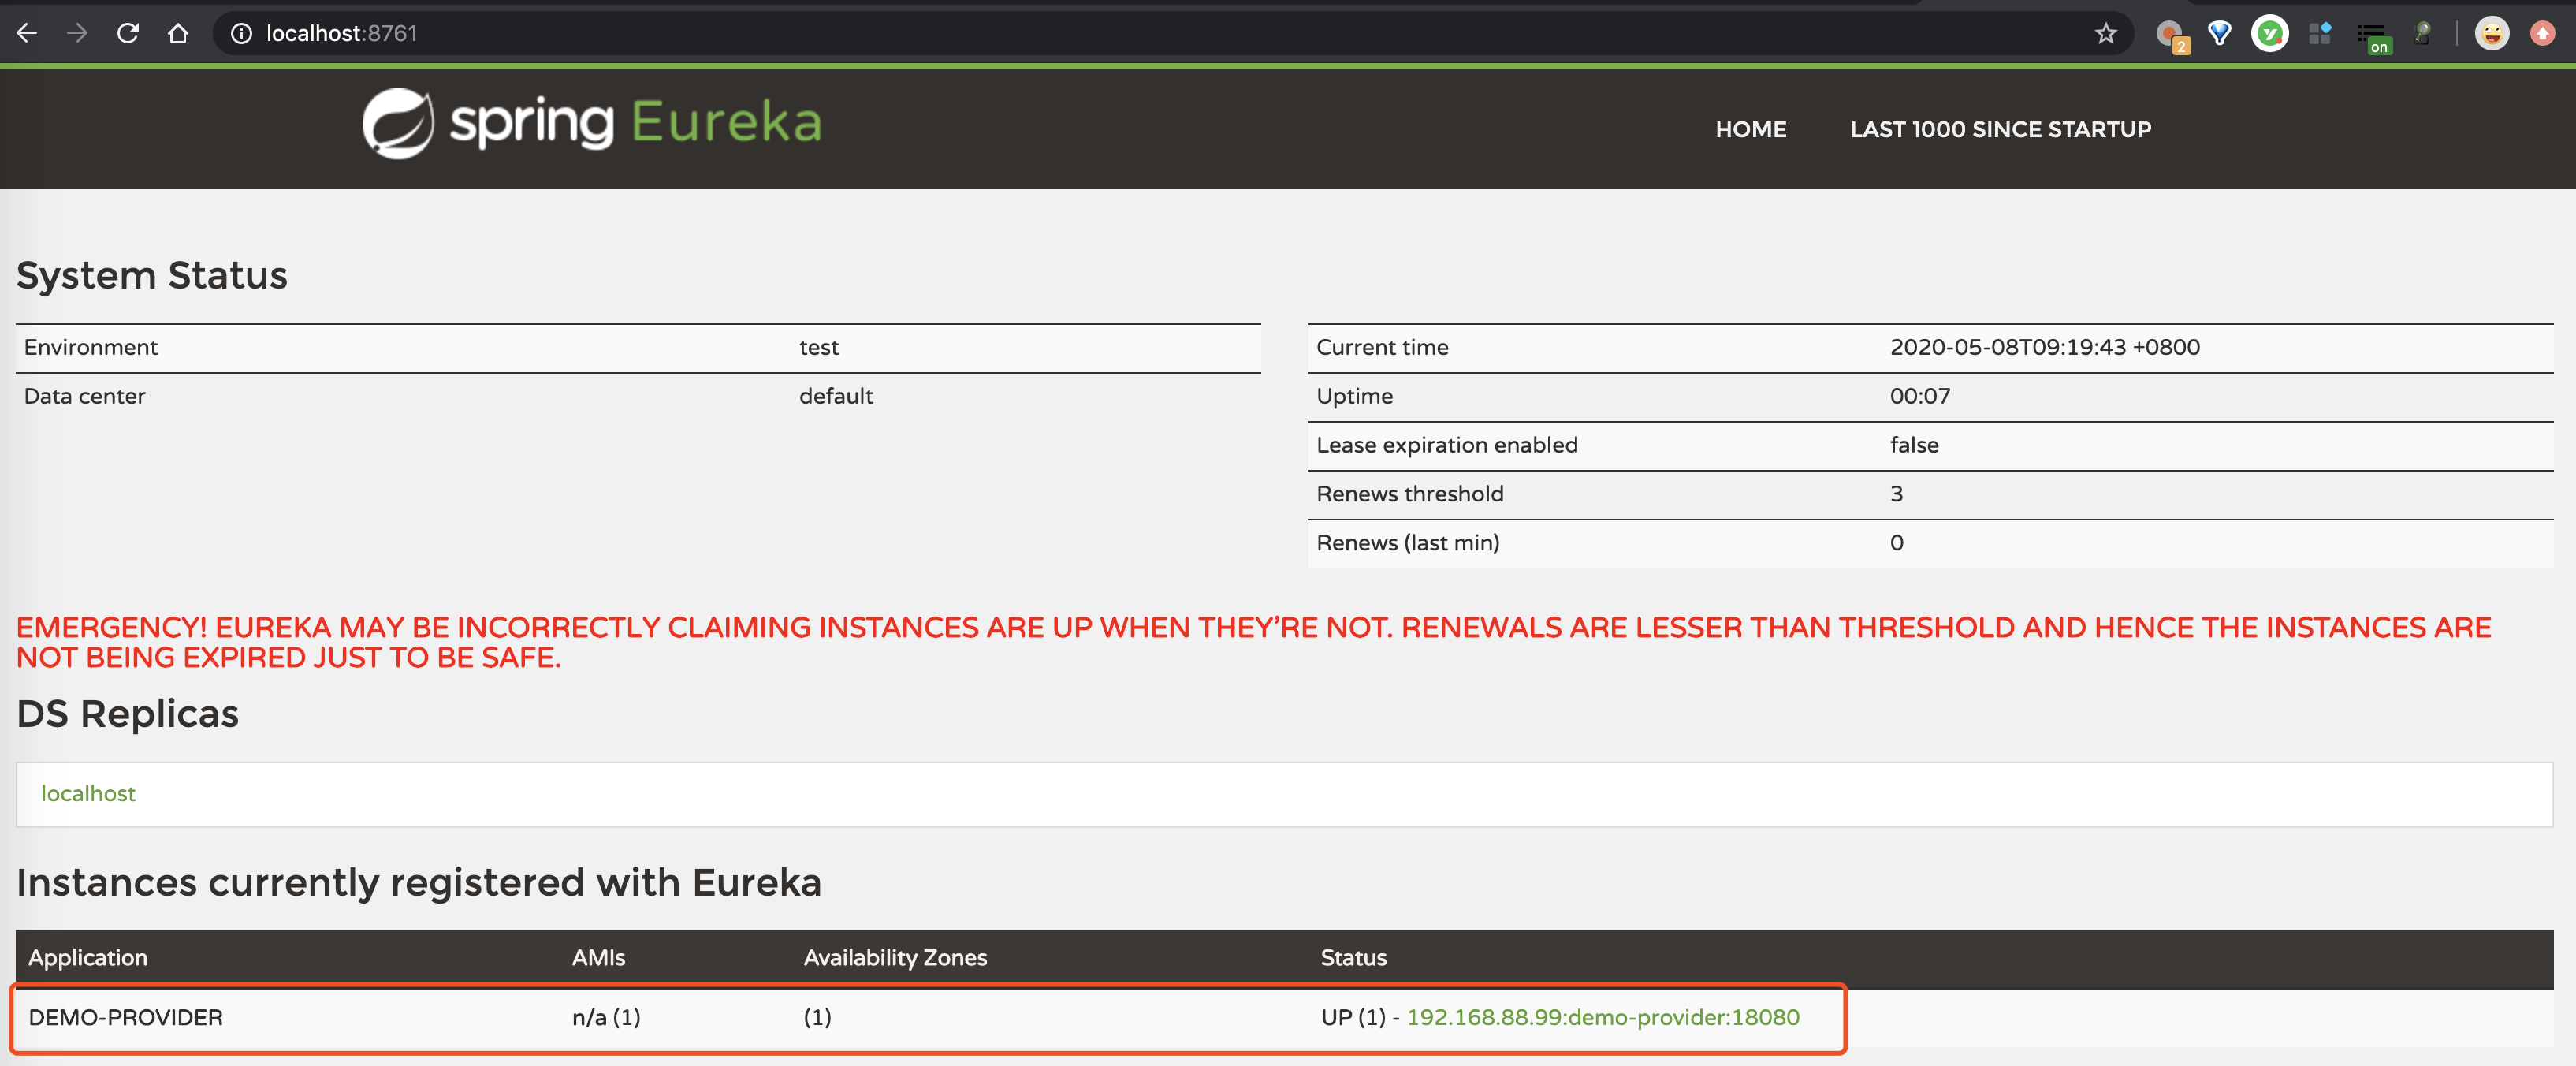Viewport: 2576px width, 1066px height.
Task: Click the browser back arrow
Action: click(x=27, y=33)
